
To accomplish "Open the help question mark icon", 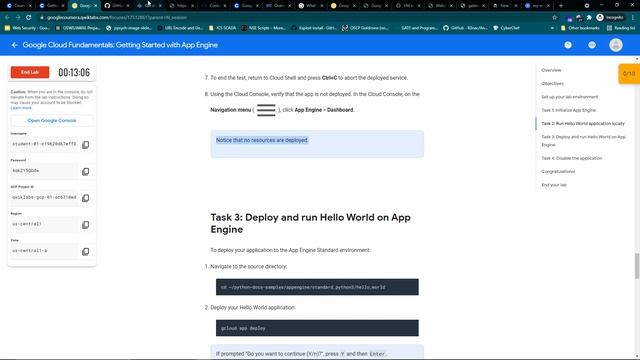I will click(x=568, y=45).
